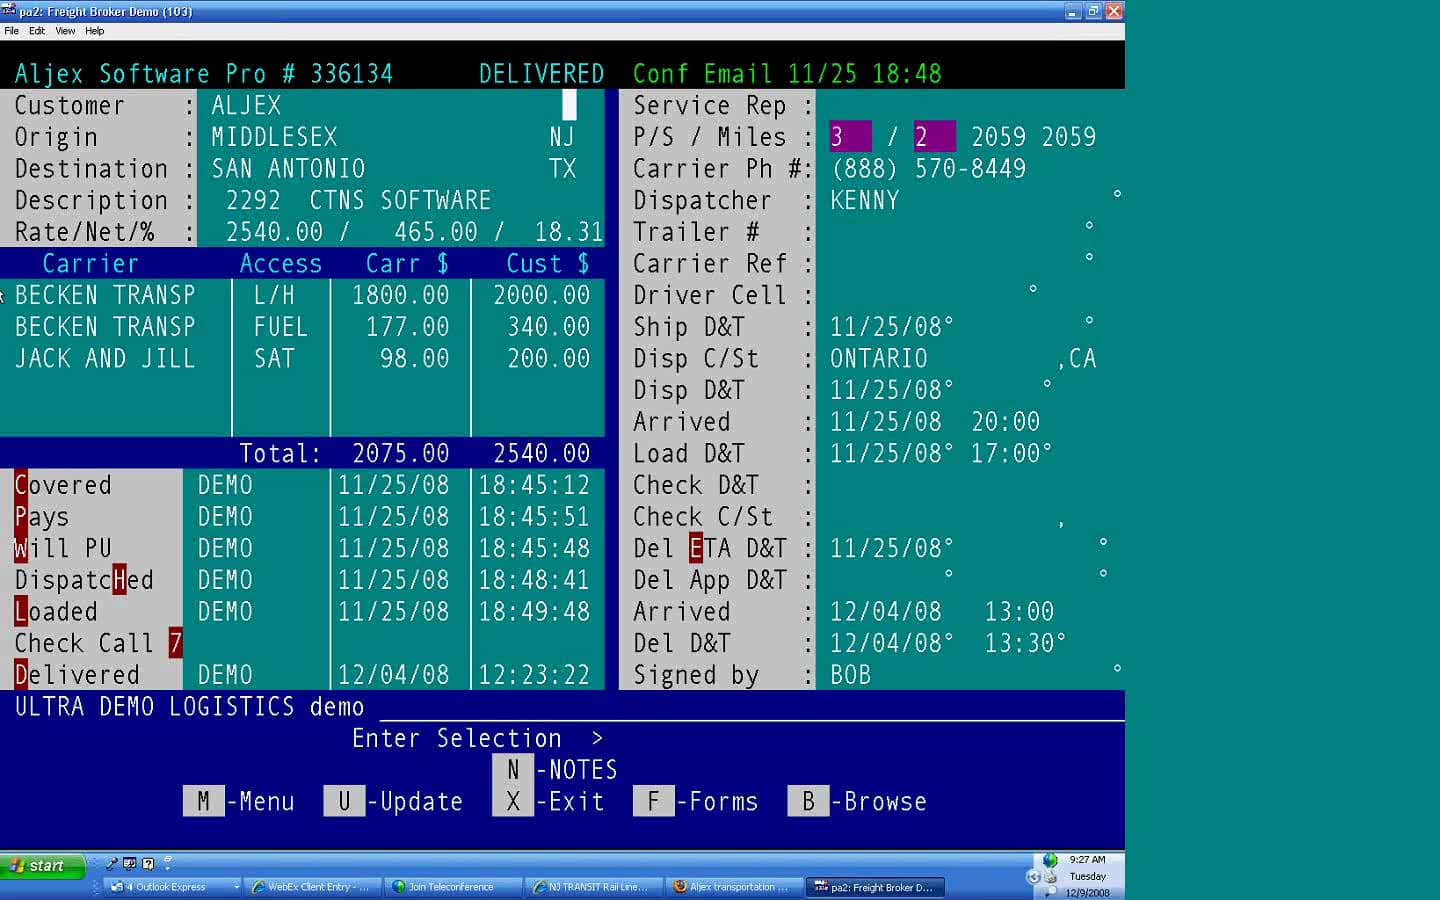The width and height of the screenshot is (1440, 900).
Task: Switch to Aljex transportation browser window
Action: (733, 887)
